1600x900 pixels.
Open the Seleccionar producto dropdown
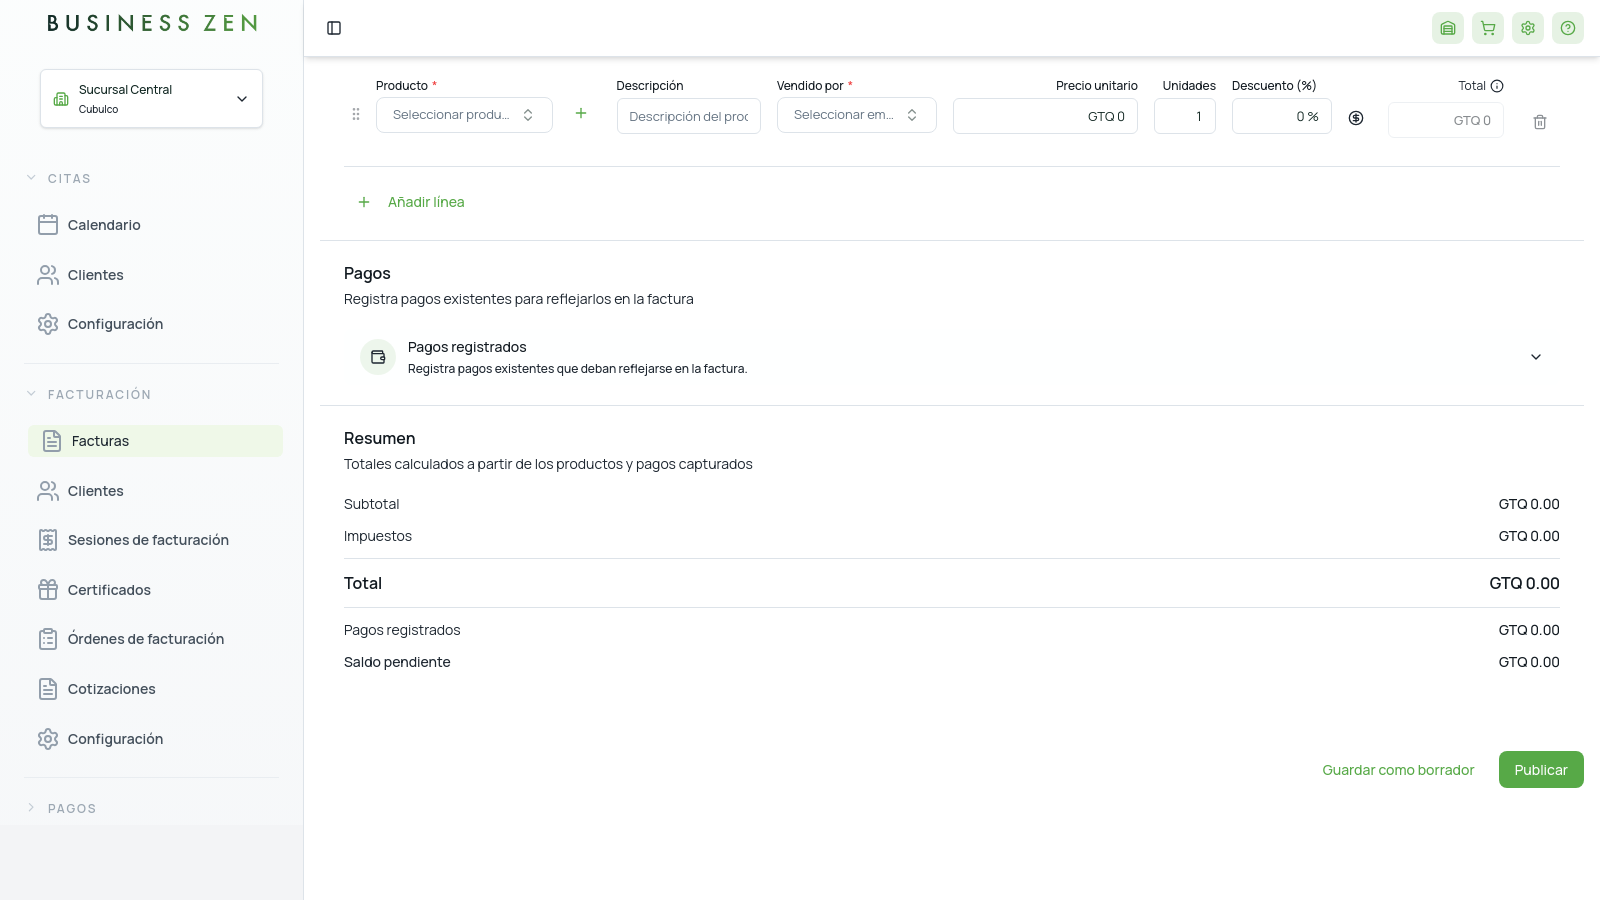(x=464, y=115)
